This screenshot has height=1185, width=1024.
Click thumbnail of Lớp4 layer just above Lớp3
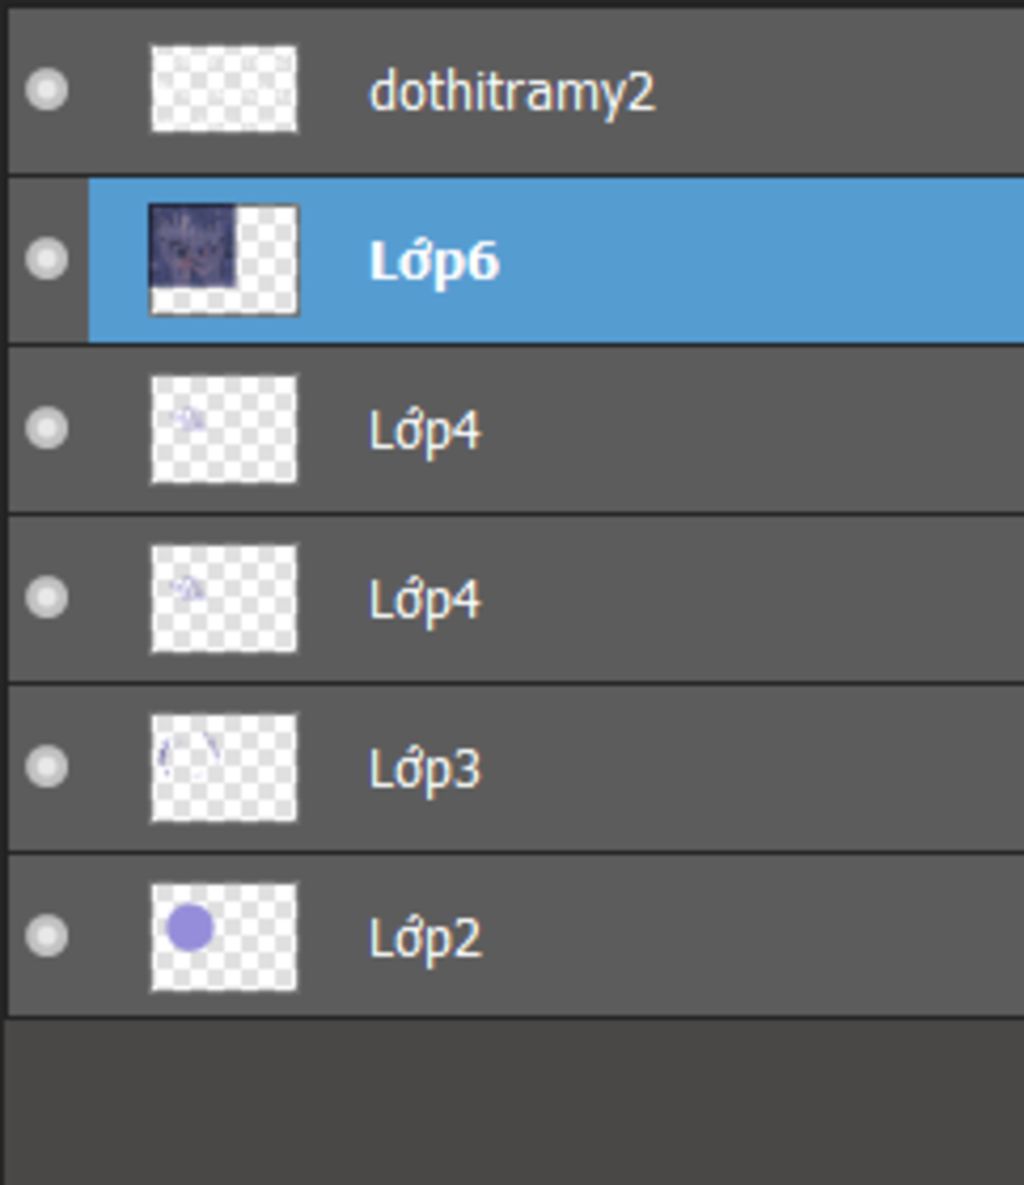tap(224, 598)
